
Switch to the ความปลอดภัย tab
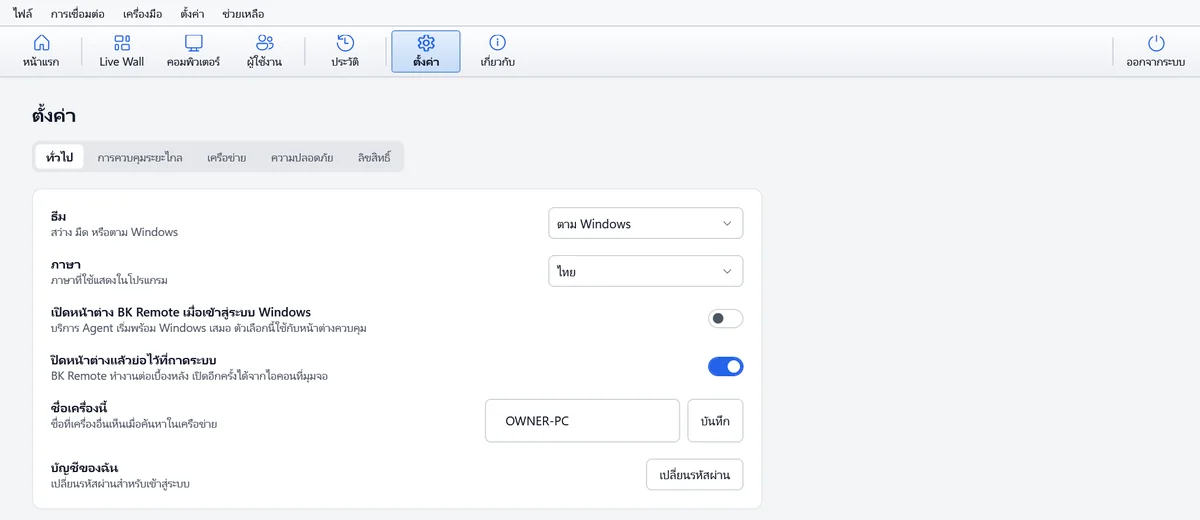click(x=302, y=158)
